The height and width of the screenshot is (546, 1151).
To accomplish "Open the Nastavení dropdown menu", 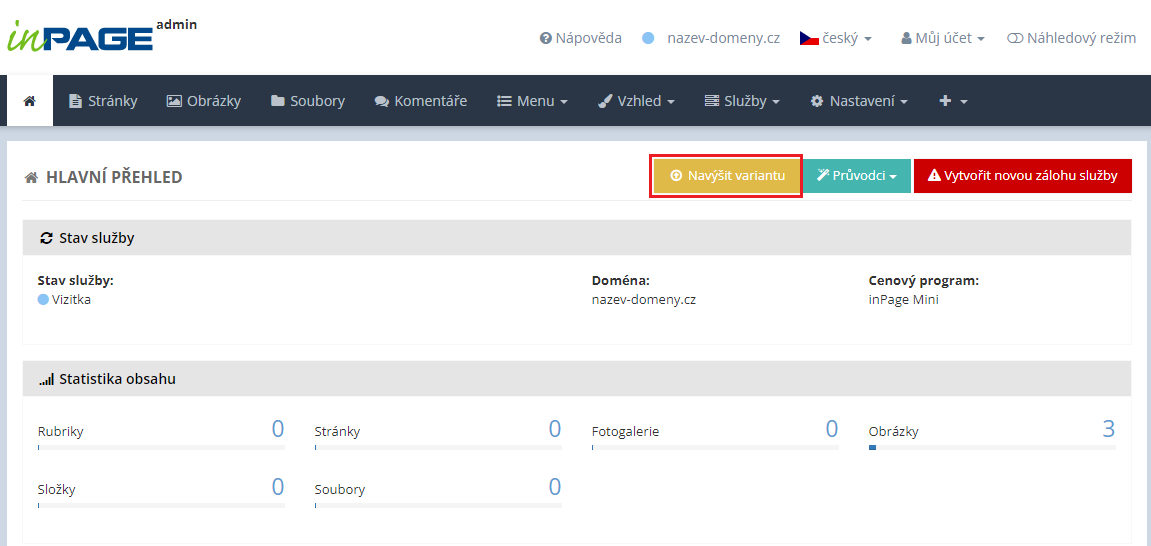I will (x=859, y=101).
